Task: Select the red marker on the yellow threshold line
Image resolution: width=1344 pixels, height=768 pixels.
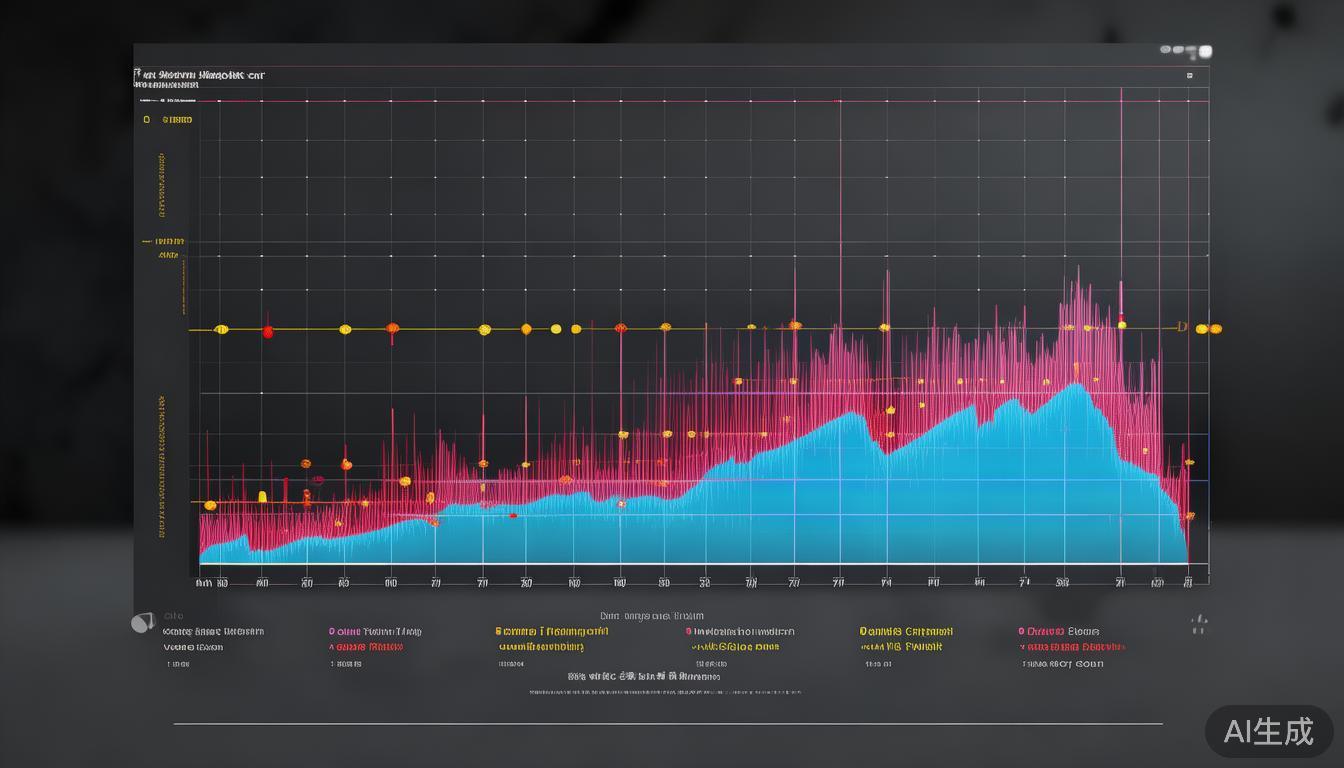Action: pos(267,331)
